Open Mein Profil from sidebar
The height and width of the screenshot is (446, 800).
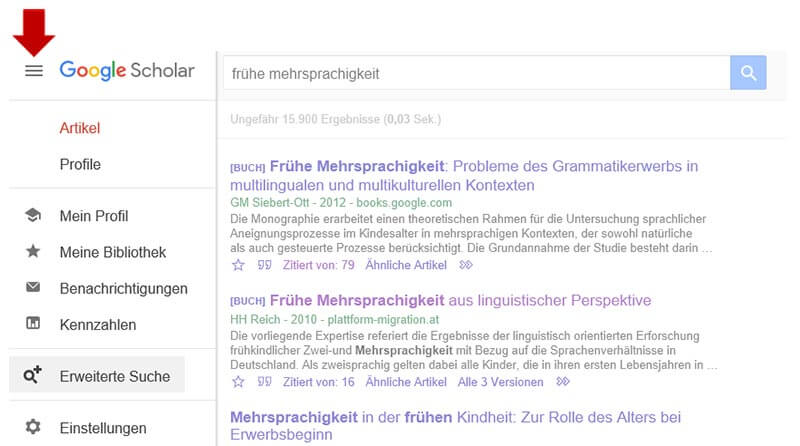coord(94,216)
